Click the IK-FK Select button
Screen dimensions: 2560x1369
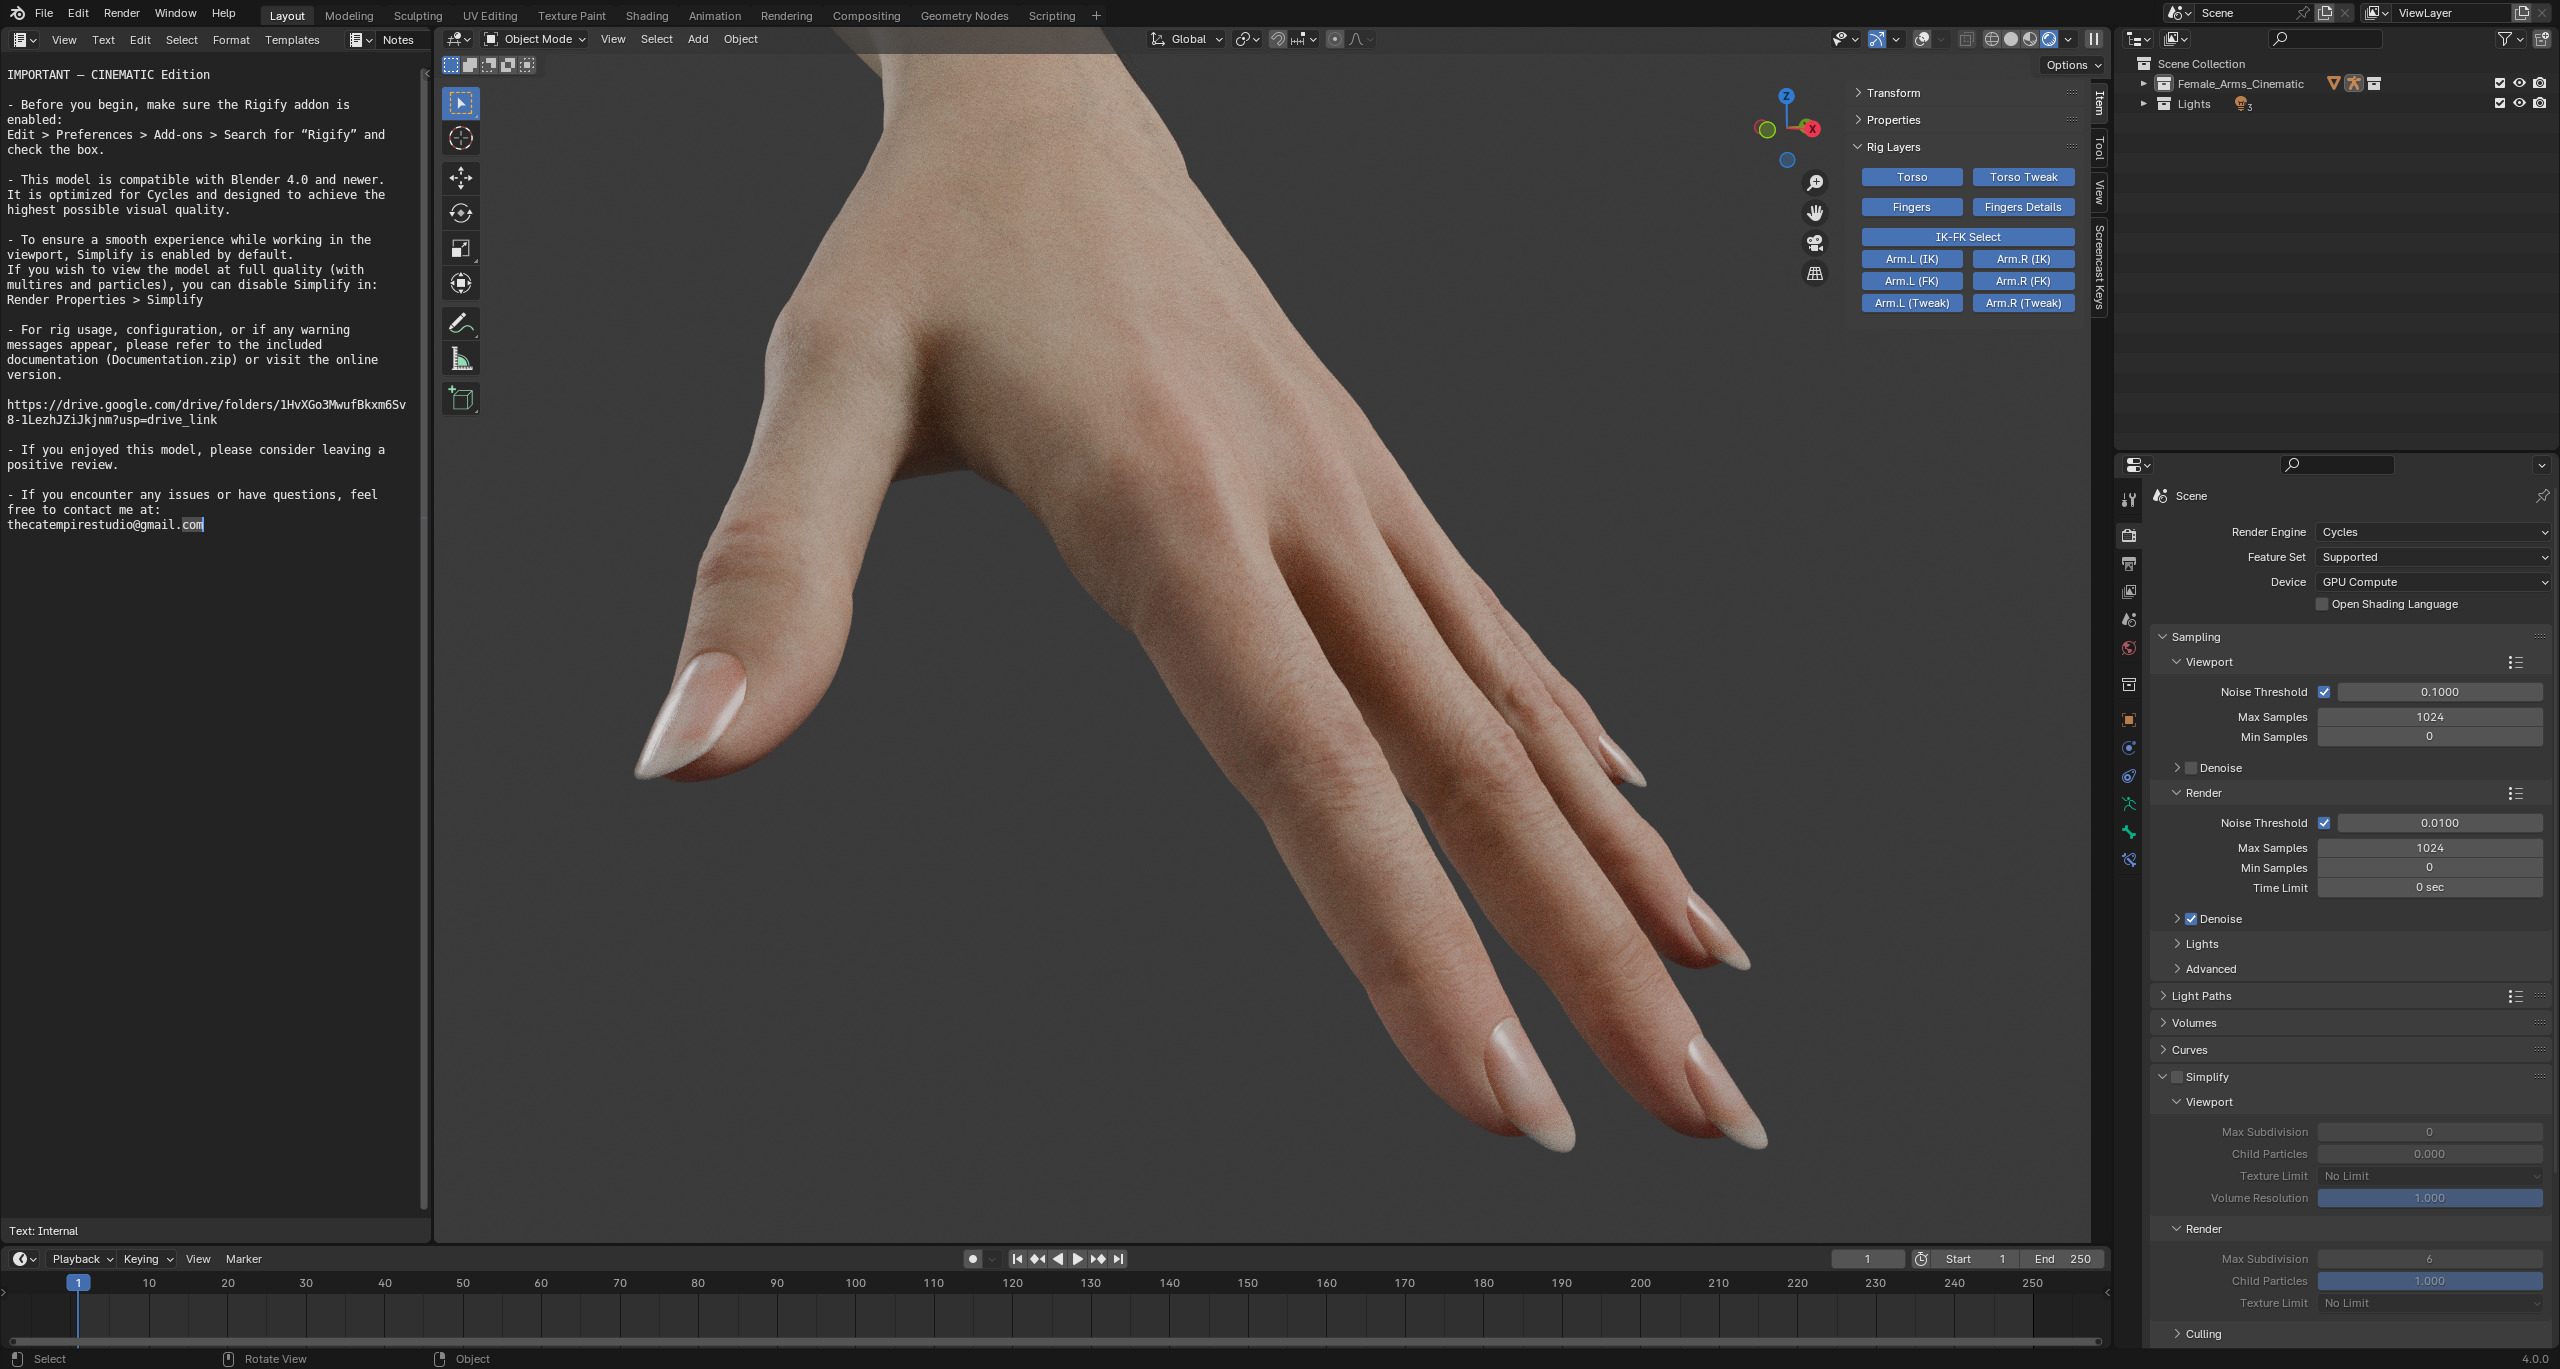(1968, 237)
